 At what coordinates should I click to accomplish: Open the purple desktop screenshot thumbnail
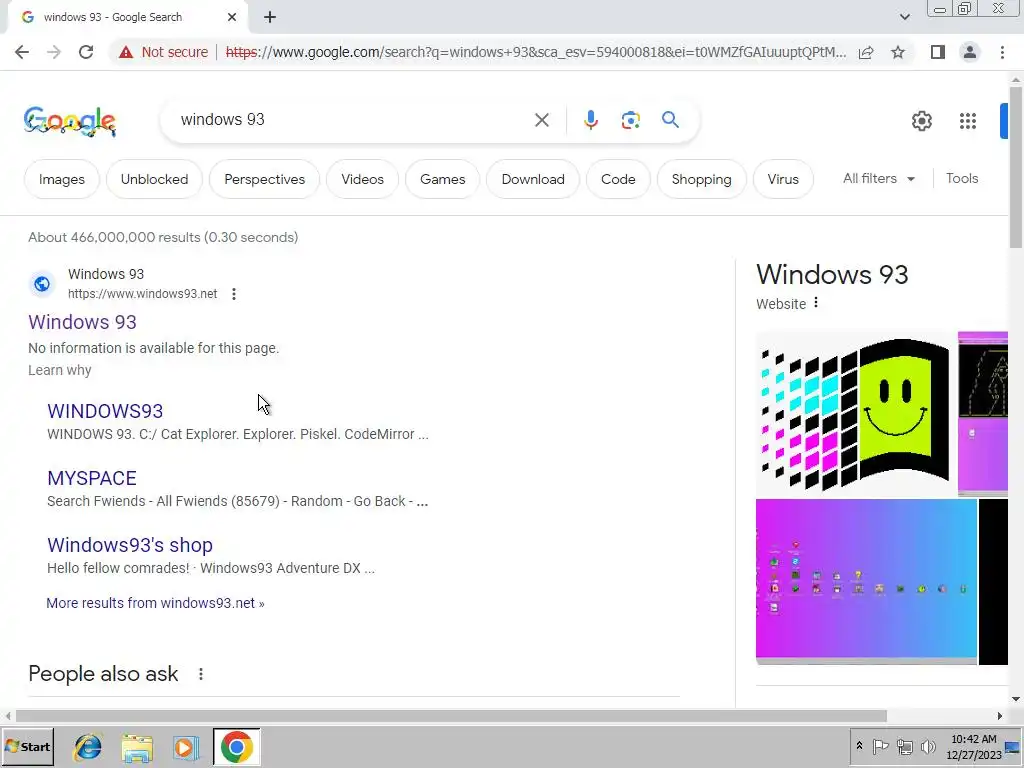pyautogui.click(x=866, y=581)
